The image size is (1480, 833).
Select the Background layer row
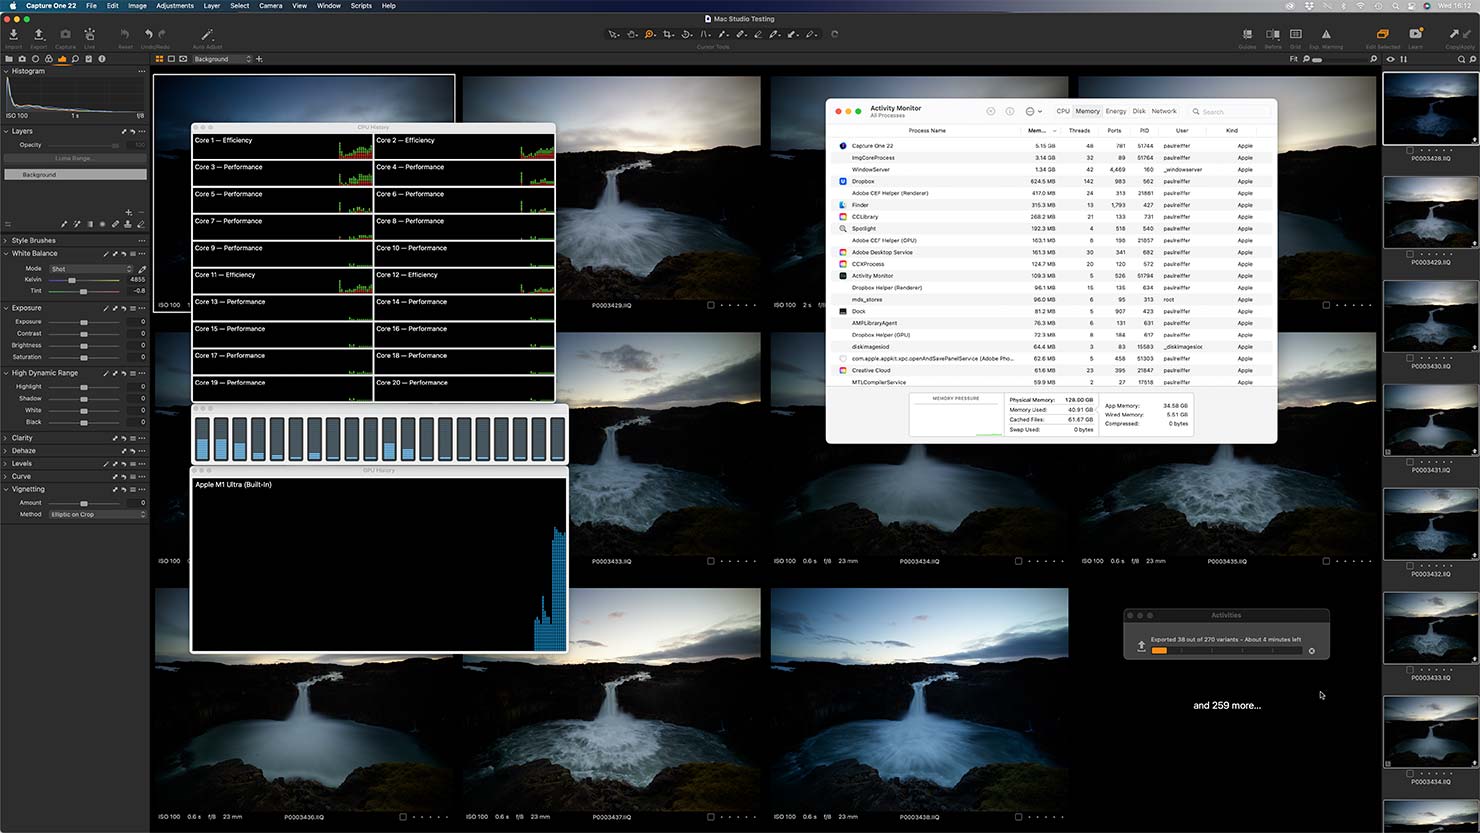click(75, 175)
